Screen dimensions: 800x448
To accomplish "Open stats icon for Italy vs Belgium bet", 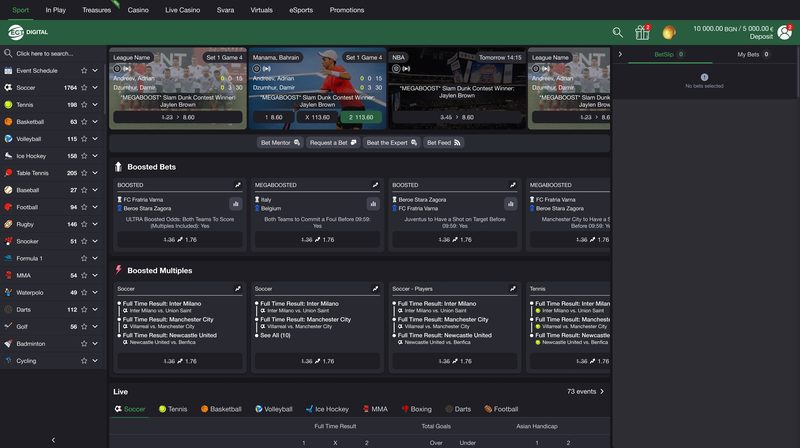I will pos(373,204).
